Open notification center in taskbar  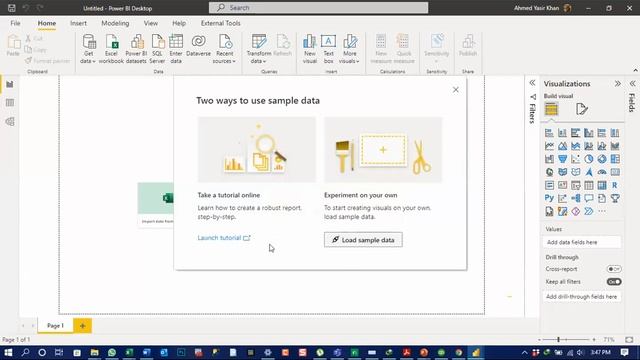tap(624, 352)
